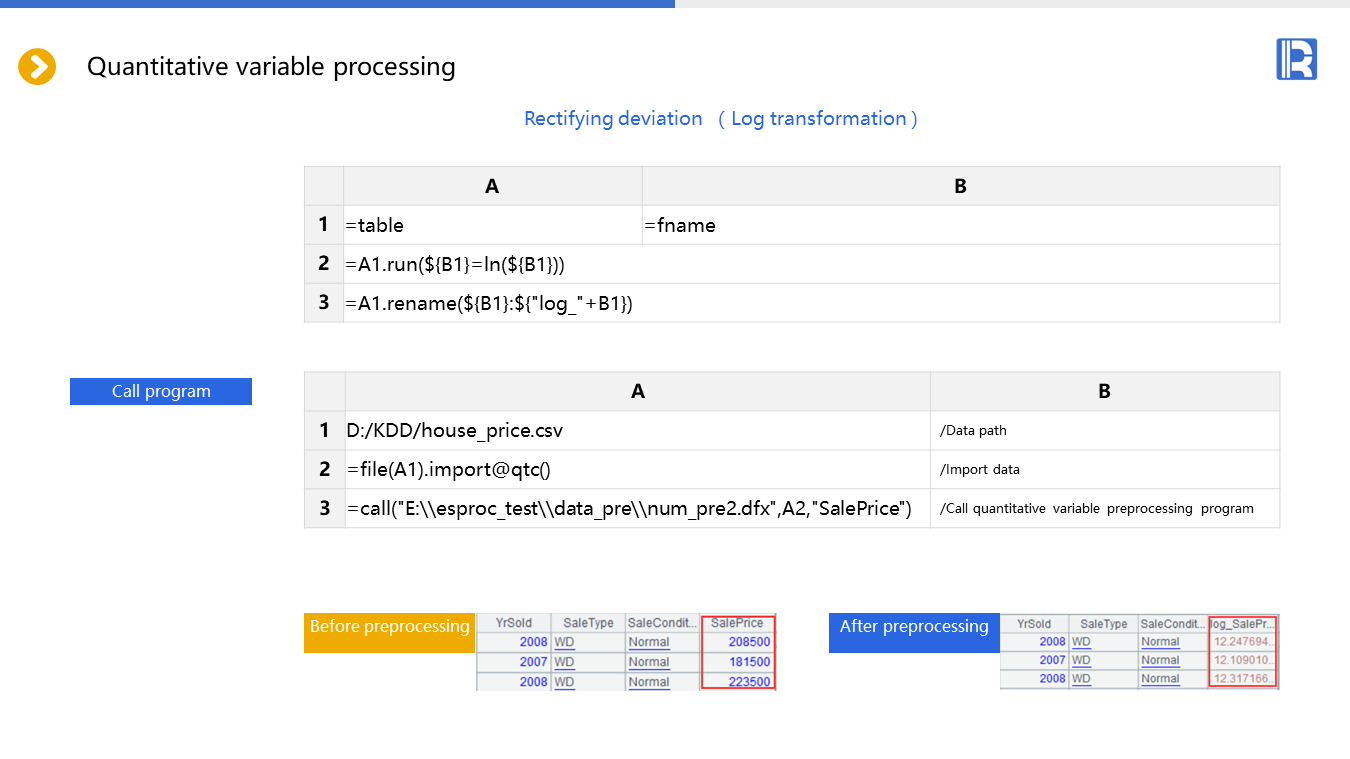Click the log value 12.317166
The width and height of the screenshot is (1350, 759).
pyautogui.click(x=1243, y=679)
